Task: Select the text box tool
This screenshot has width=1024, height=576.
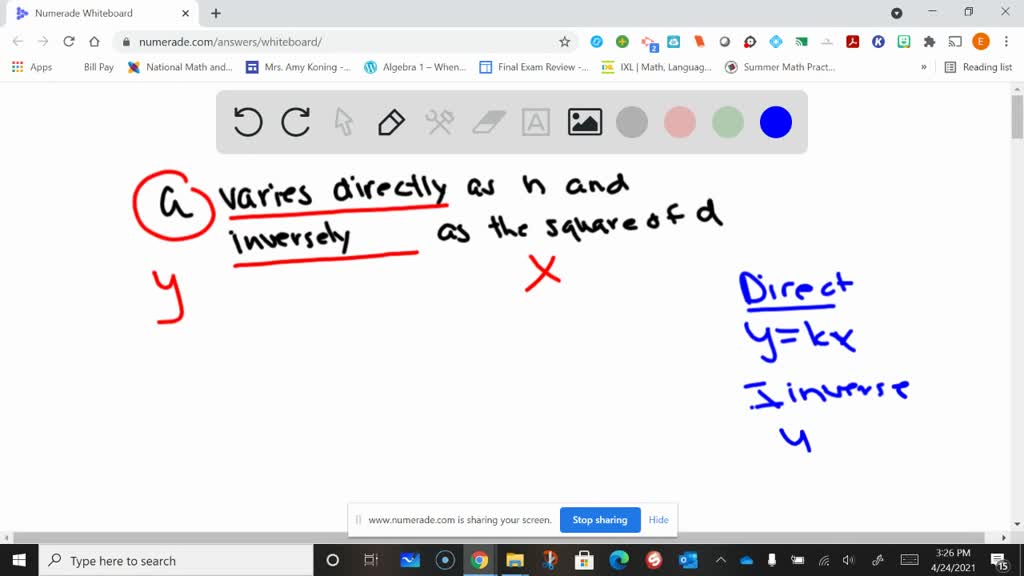Action: pyautogui.click(x=536, y=122)
